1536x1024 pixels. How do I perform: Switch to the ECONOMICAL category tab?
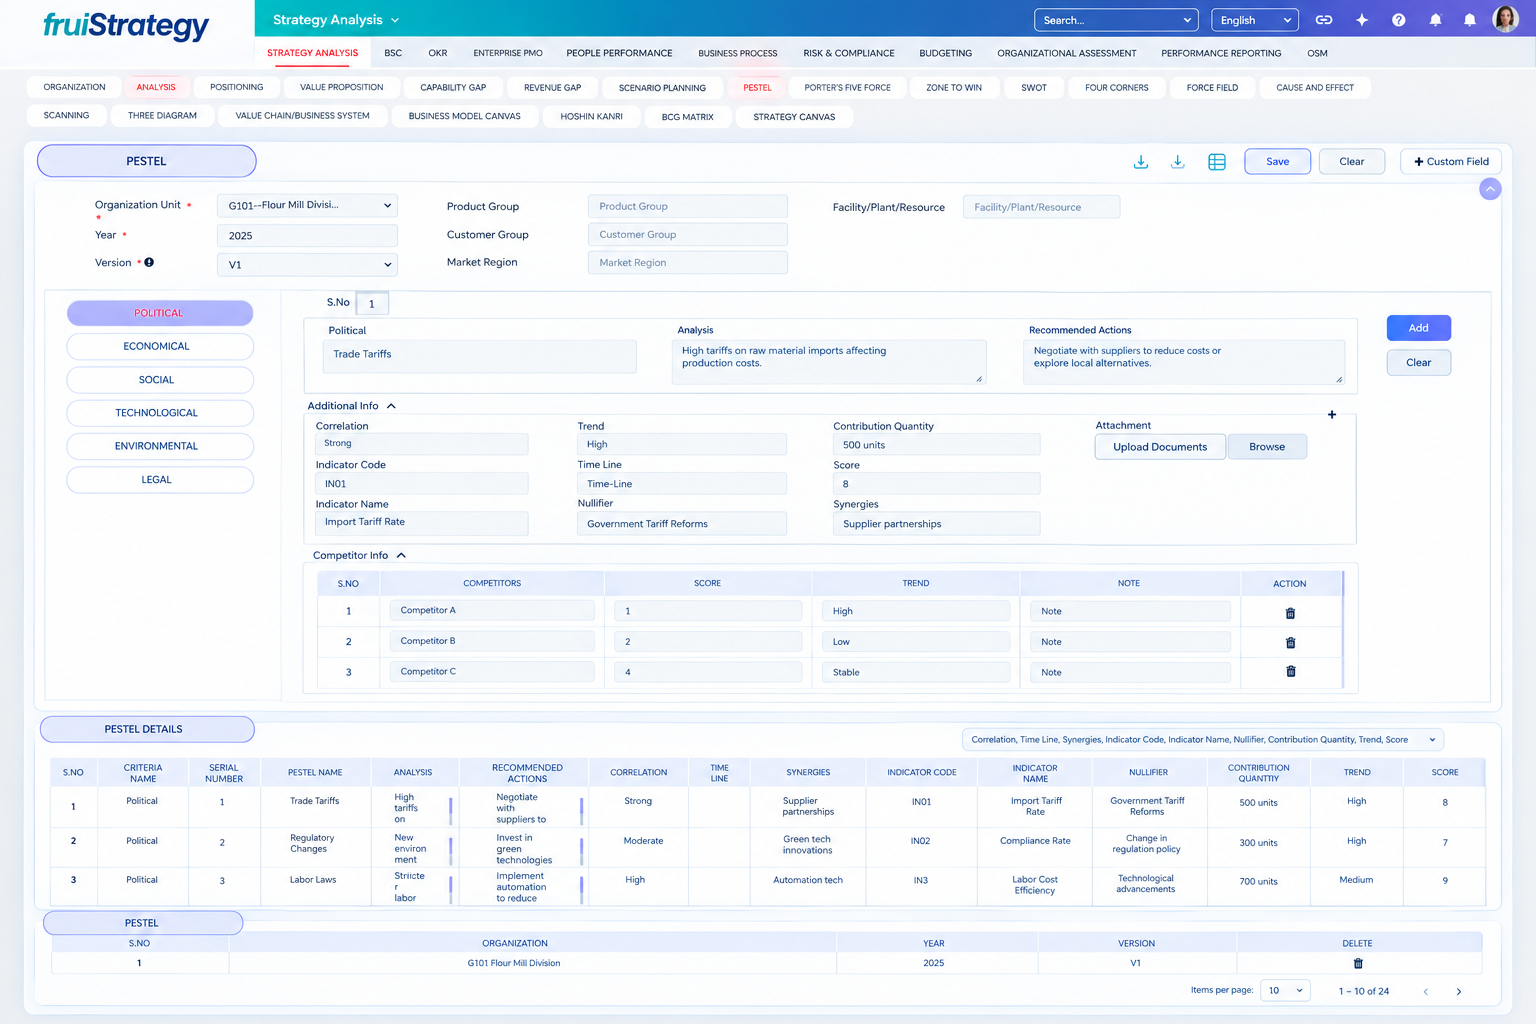click(x=160, y=347)
